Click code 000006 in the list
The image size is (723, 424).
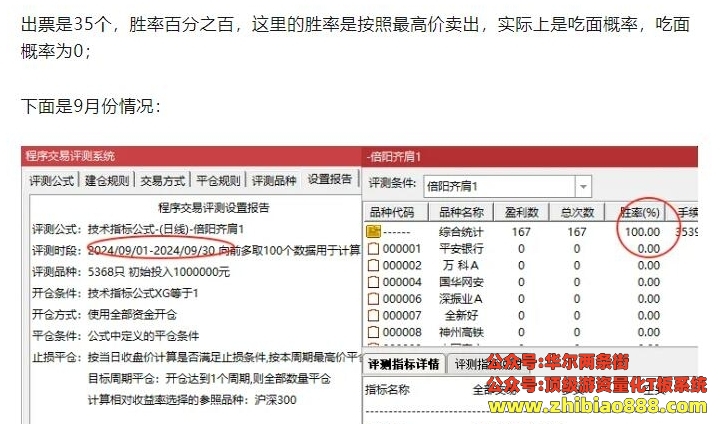point(402,299)
